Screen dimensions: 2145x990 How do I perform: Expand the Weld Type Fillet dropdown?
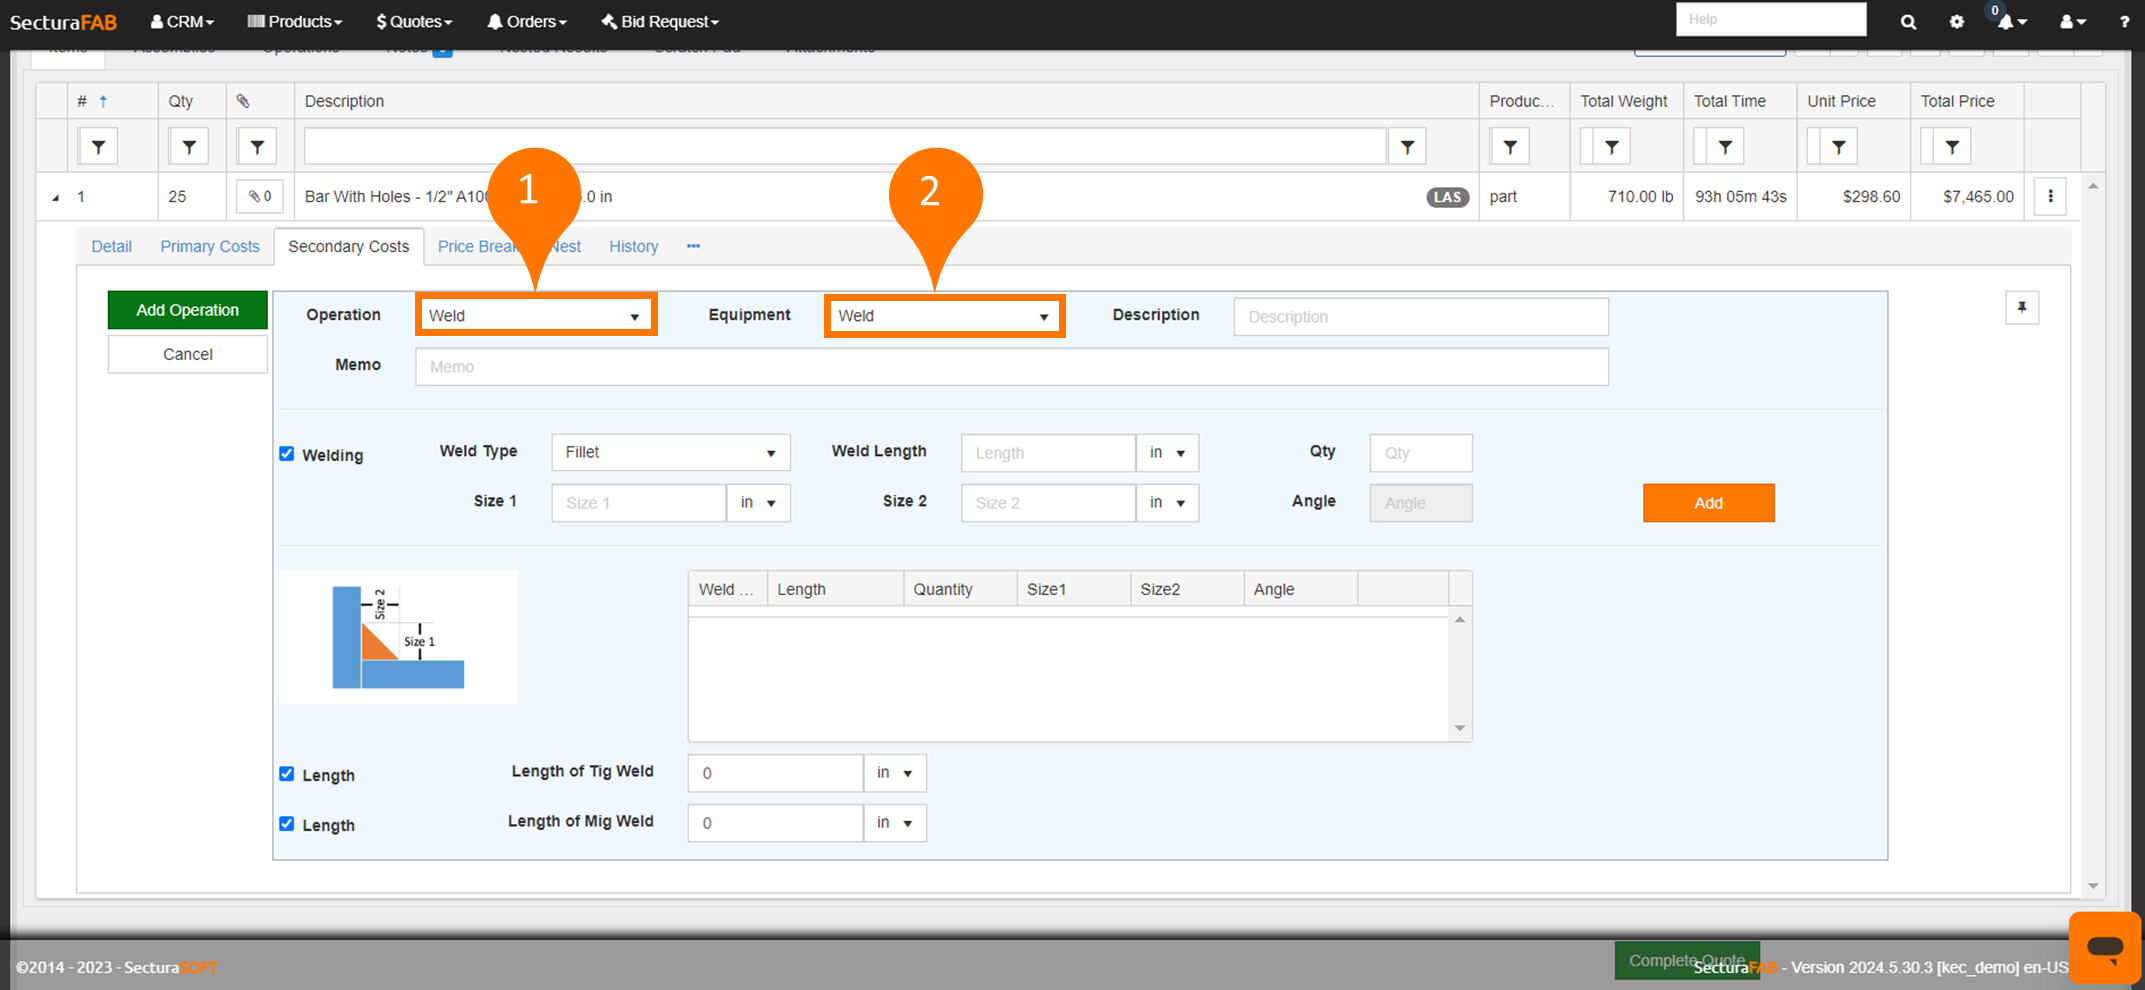(670, 453)
